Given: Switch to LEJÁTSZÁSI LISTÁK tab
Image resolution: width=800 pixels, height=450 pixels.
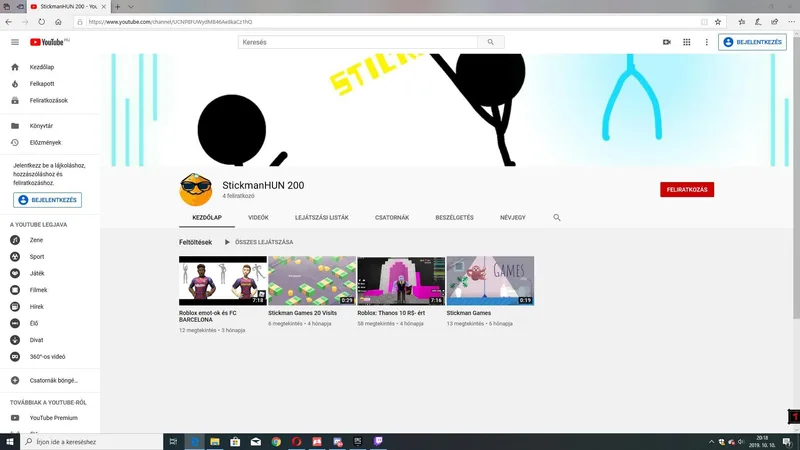Looking at the screenshot, I should point(321,217).
